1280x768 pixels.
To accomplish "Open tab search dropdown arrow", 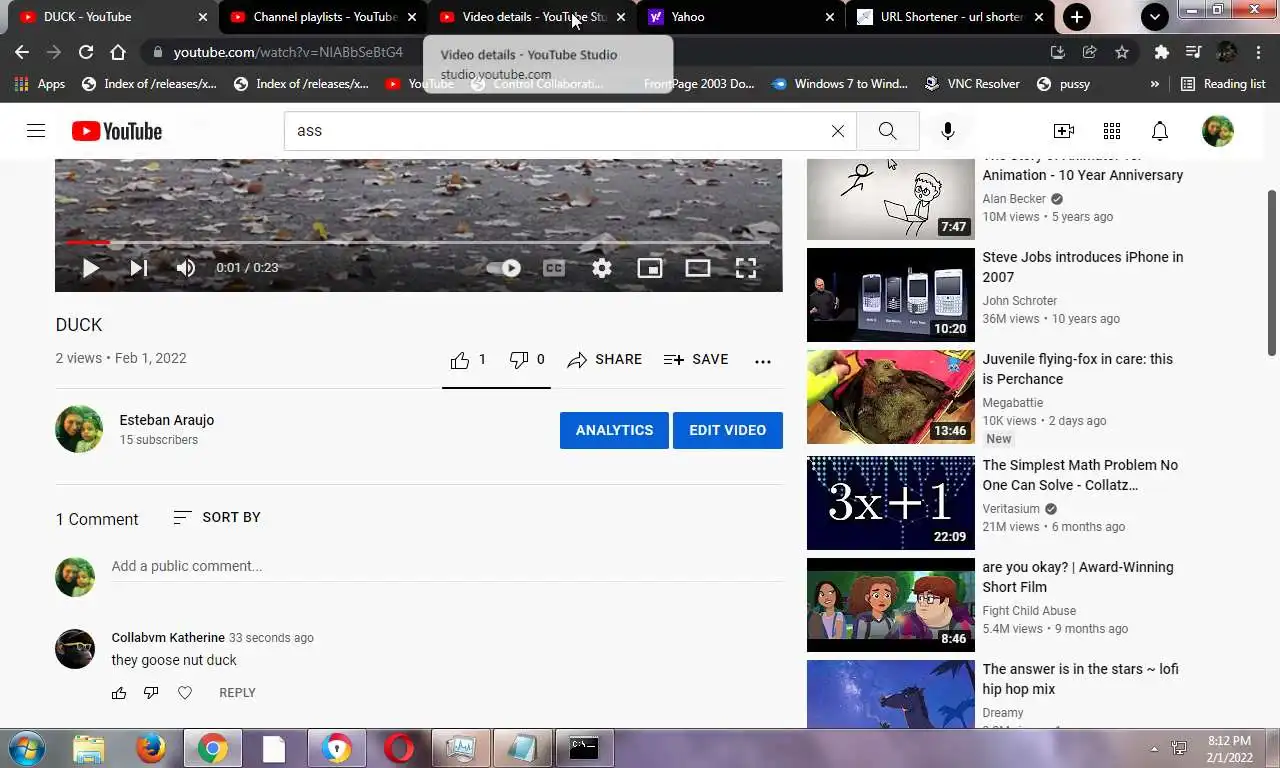I will coord(1155,17).
